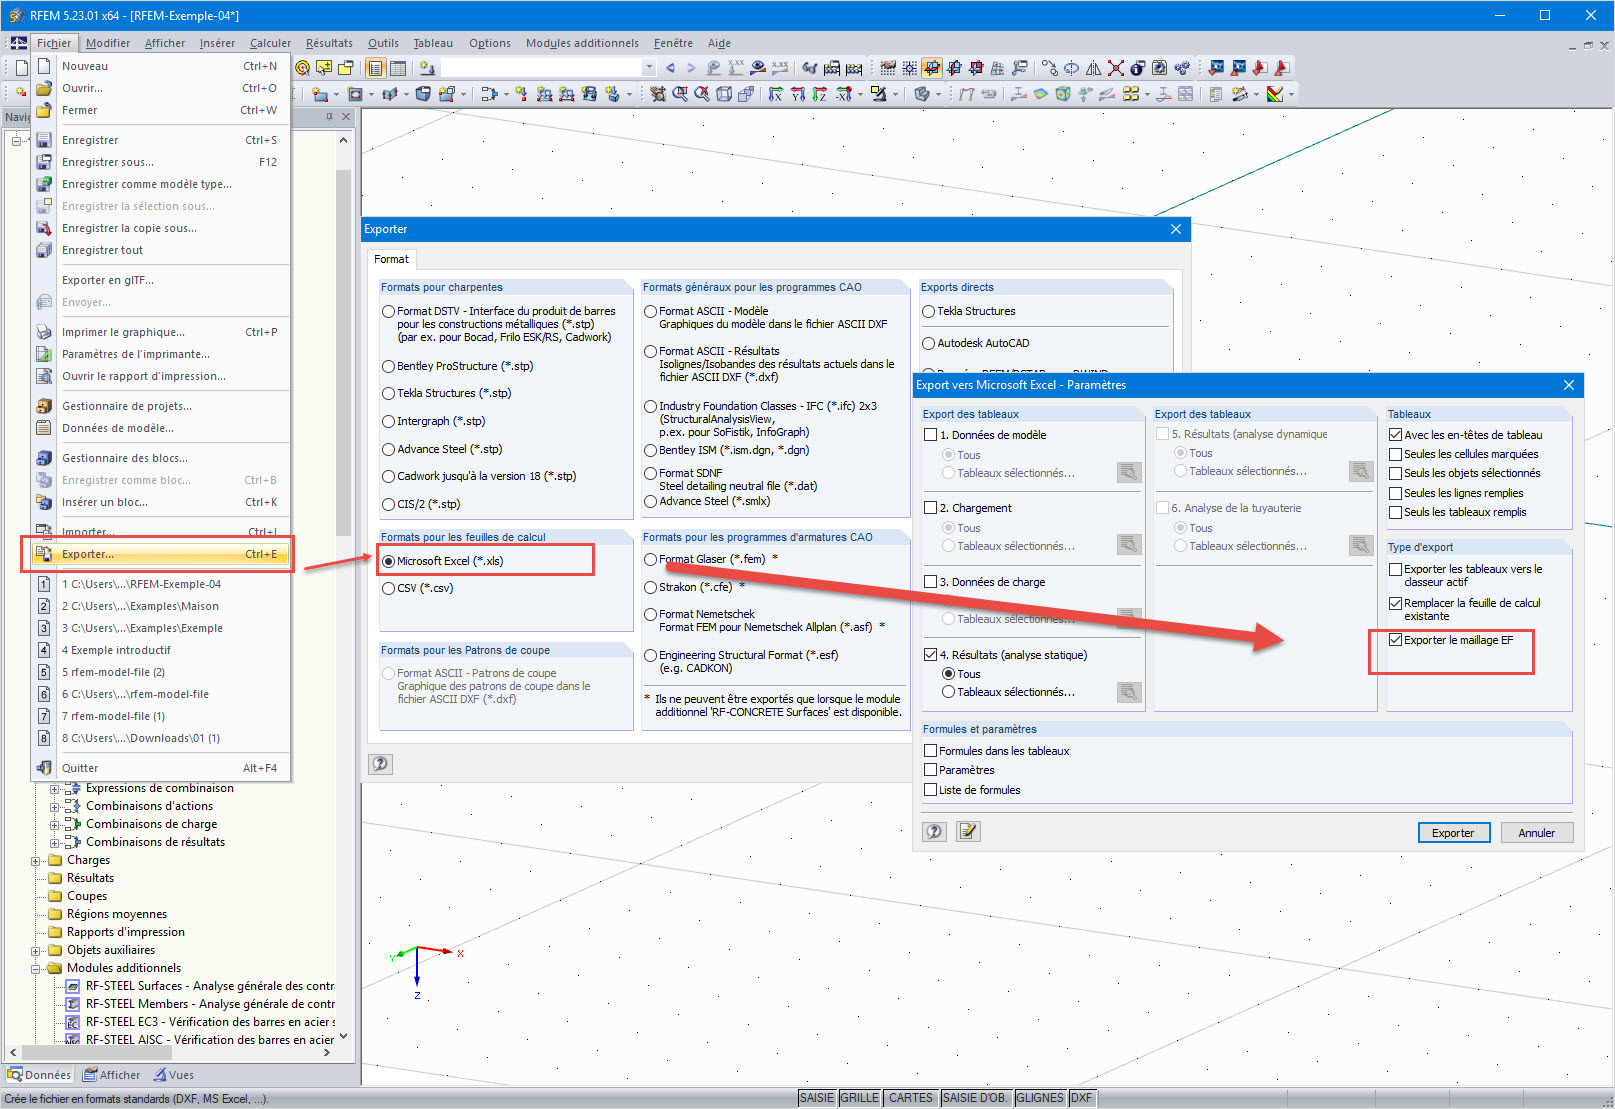
Task: Click the calculate (abacus) icon in the toolbar
Action: click(x=855, y=68)
